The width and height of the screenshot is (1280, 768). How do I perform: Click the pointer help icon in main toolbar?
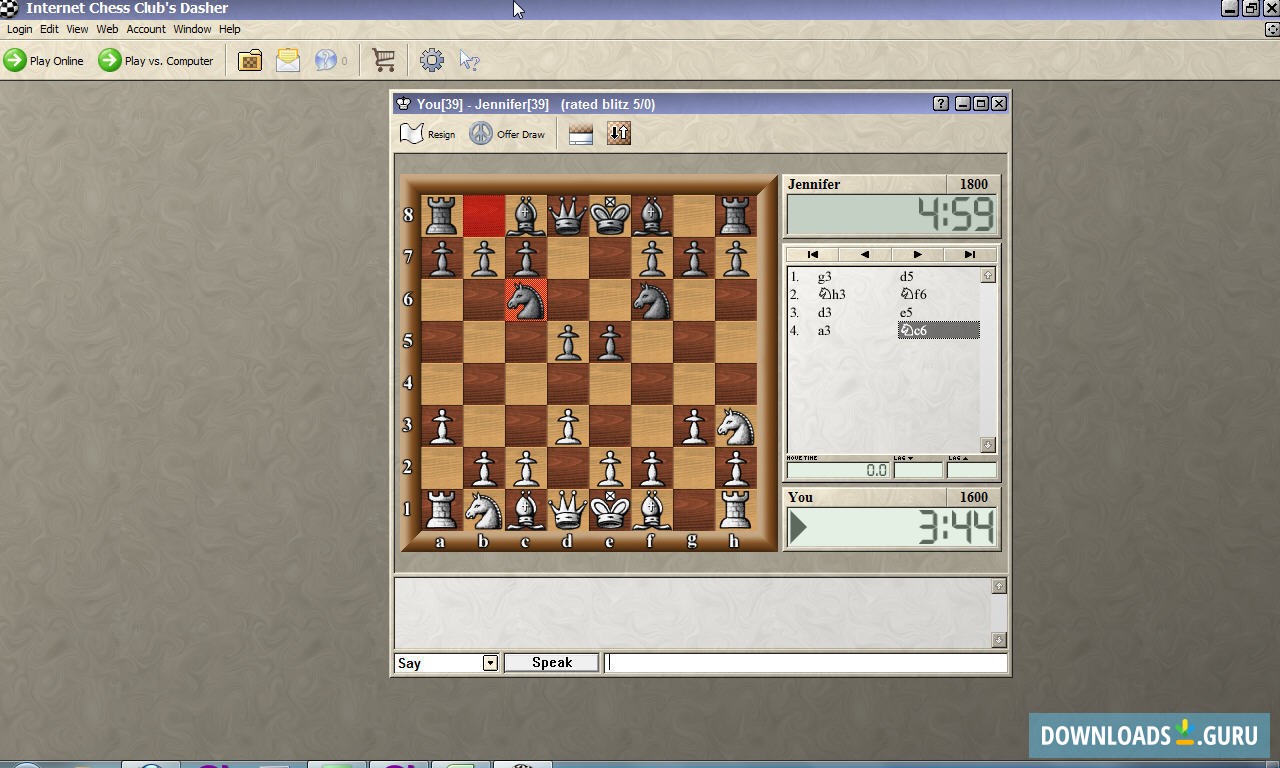(469, 61)
